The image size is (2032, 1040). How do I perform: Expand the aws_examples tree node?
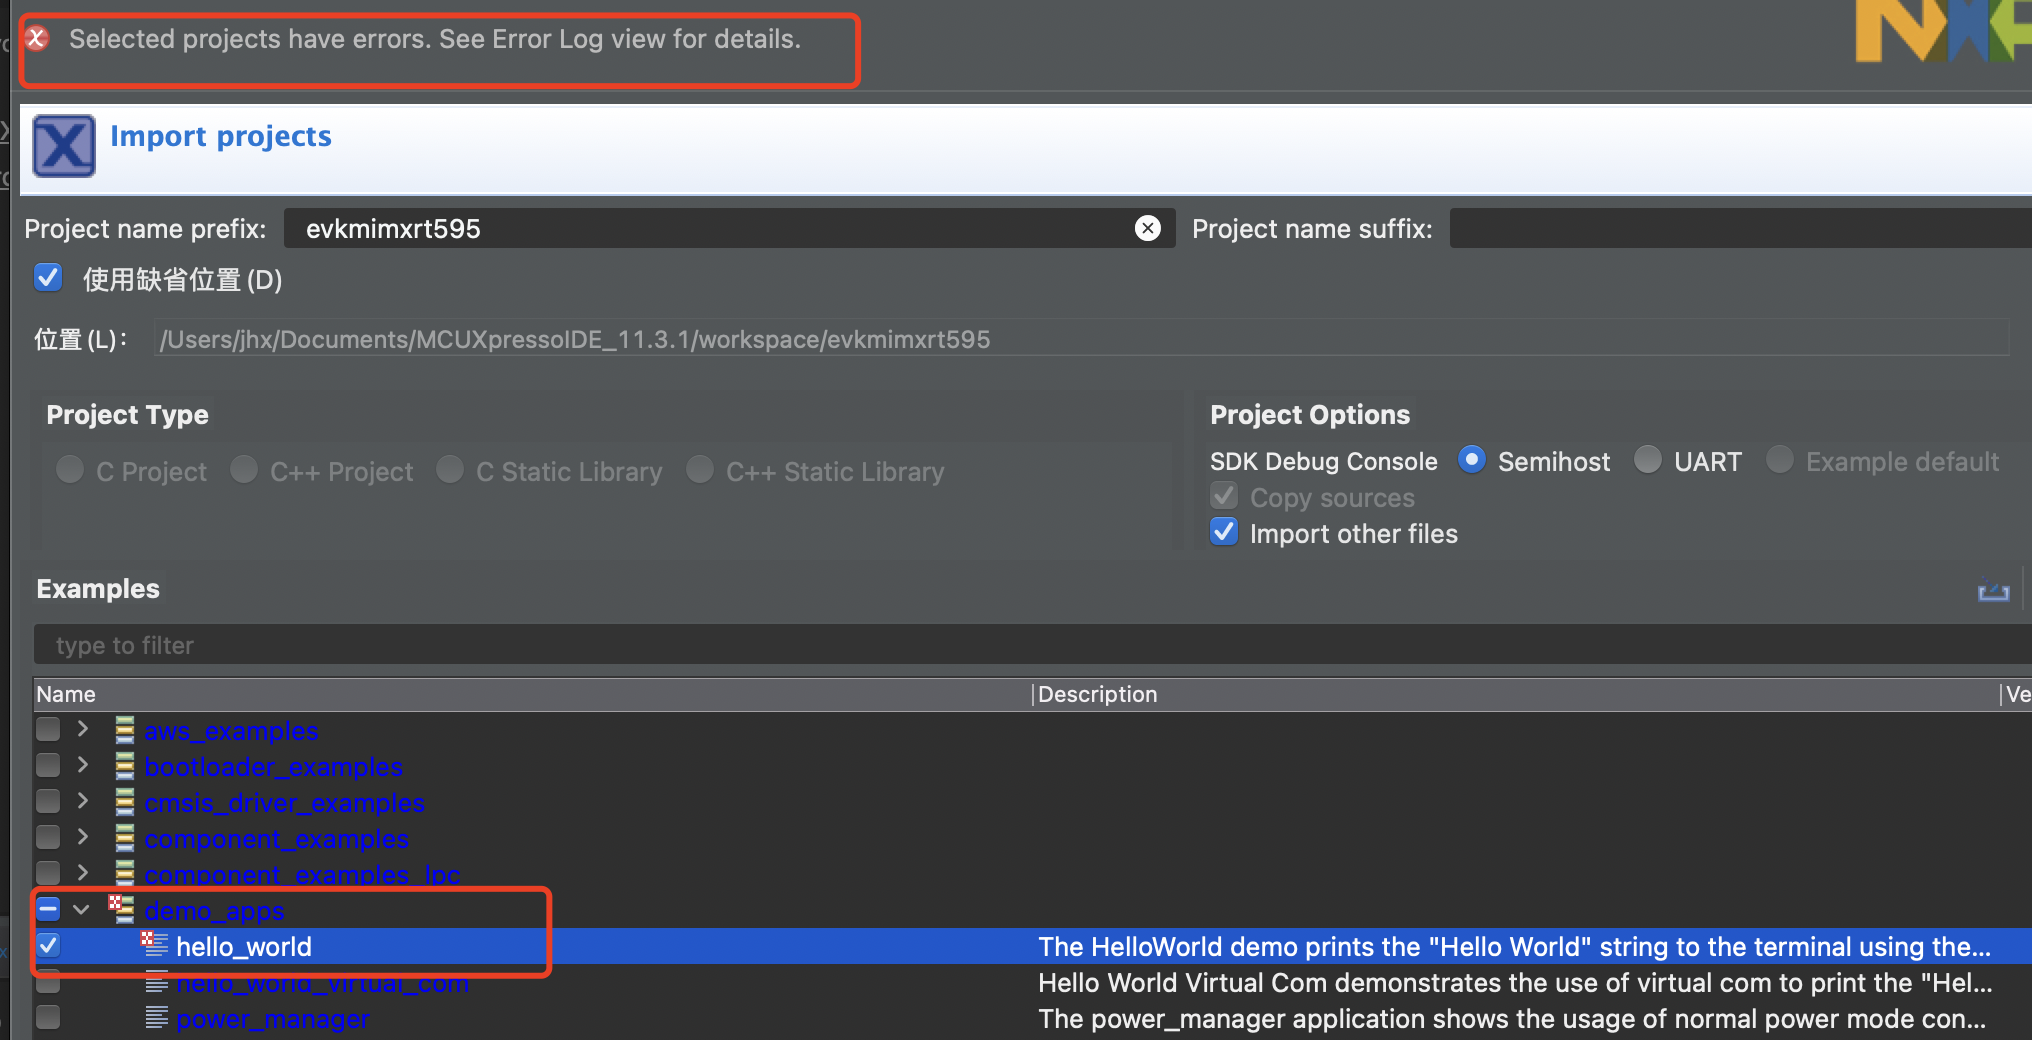click(x=83, y=730)
